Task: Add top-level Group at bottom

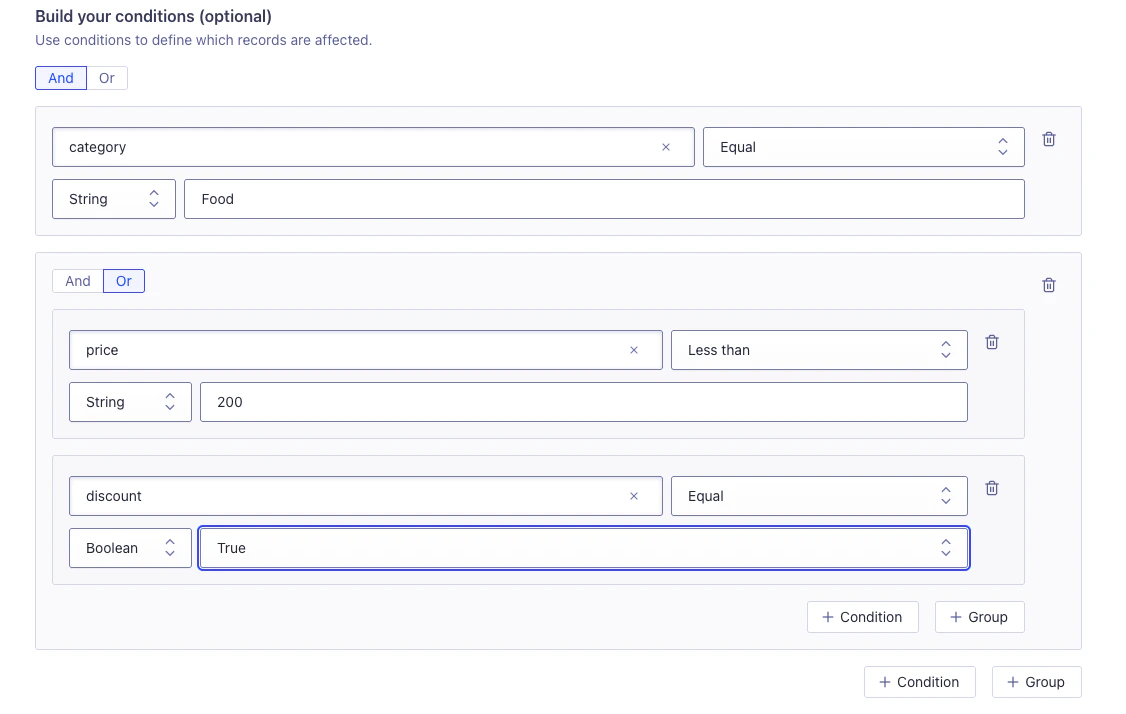Action: pyautogui.click(x=1036, y=682)
